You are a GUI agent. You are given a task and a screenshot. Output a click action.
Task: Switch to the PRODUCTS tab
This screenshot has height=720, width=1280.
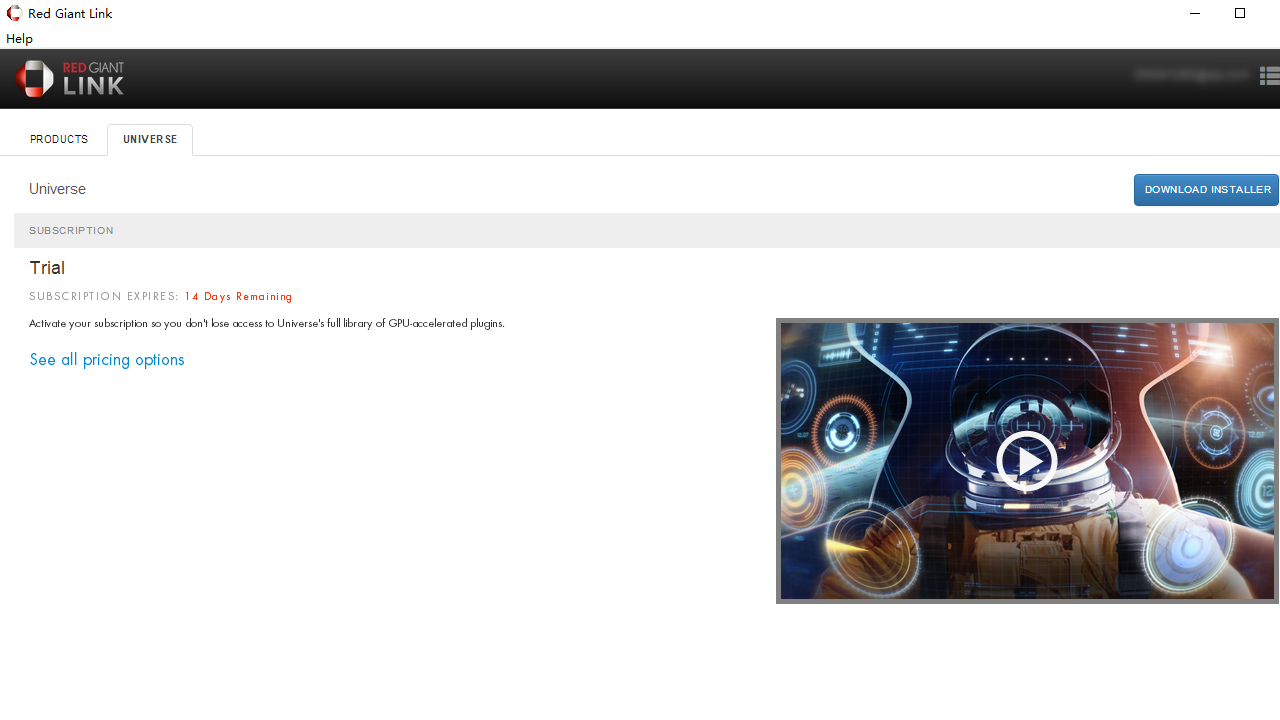pyautogui.click(x=58, y=139)
